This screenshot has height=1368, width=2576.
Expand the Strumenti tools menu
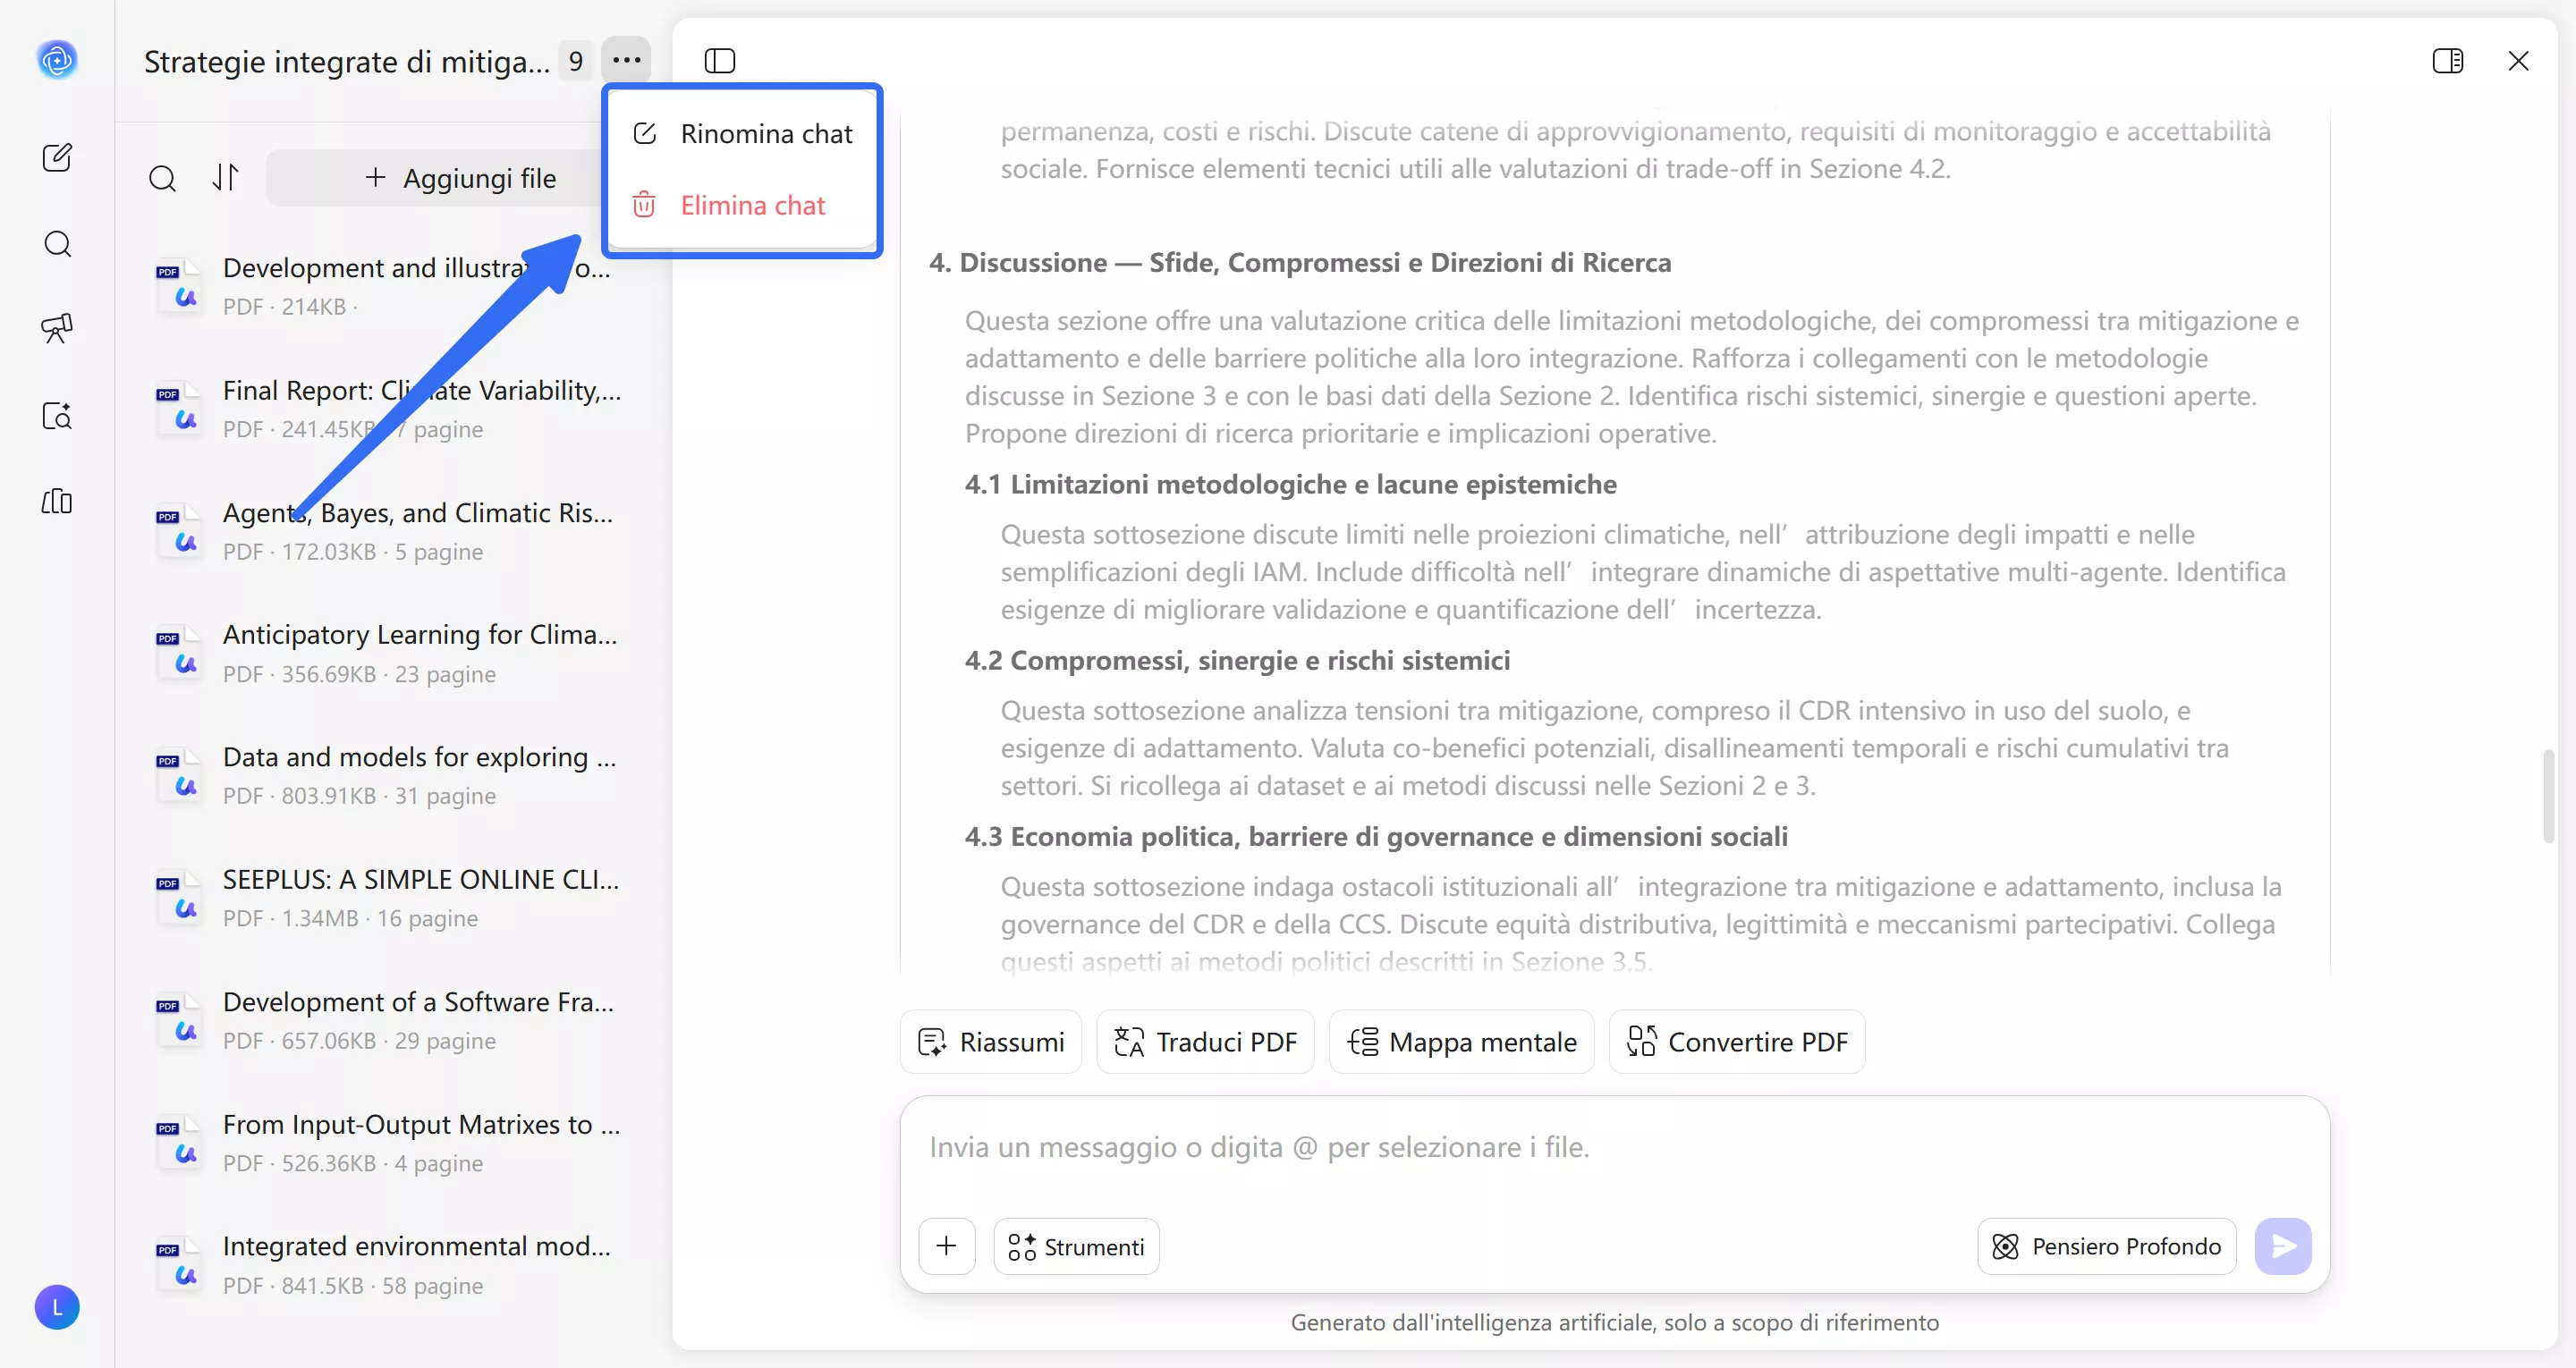(x=1076, y=1246)
